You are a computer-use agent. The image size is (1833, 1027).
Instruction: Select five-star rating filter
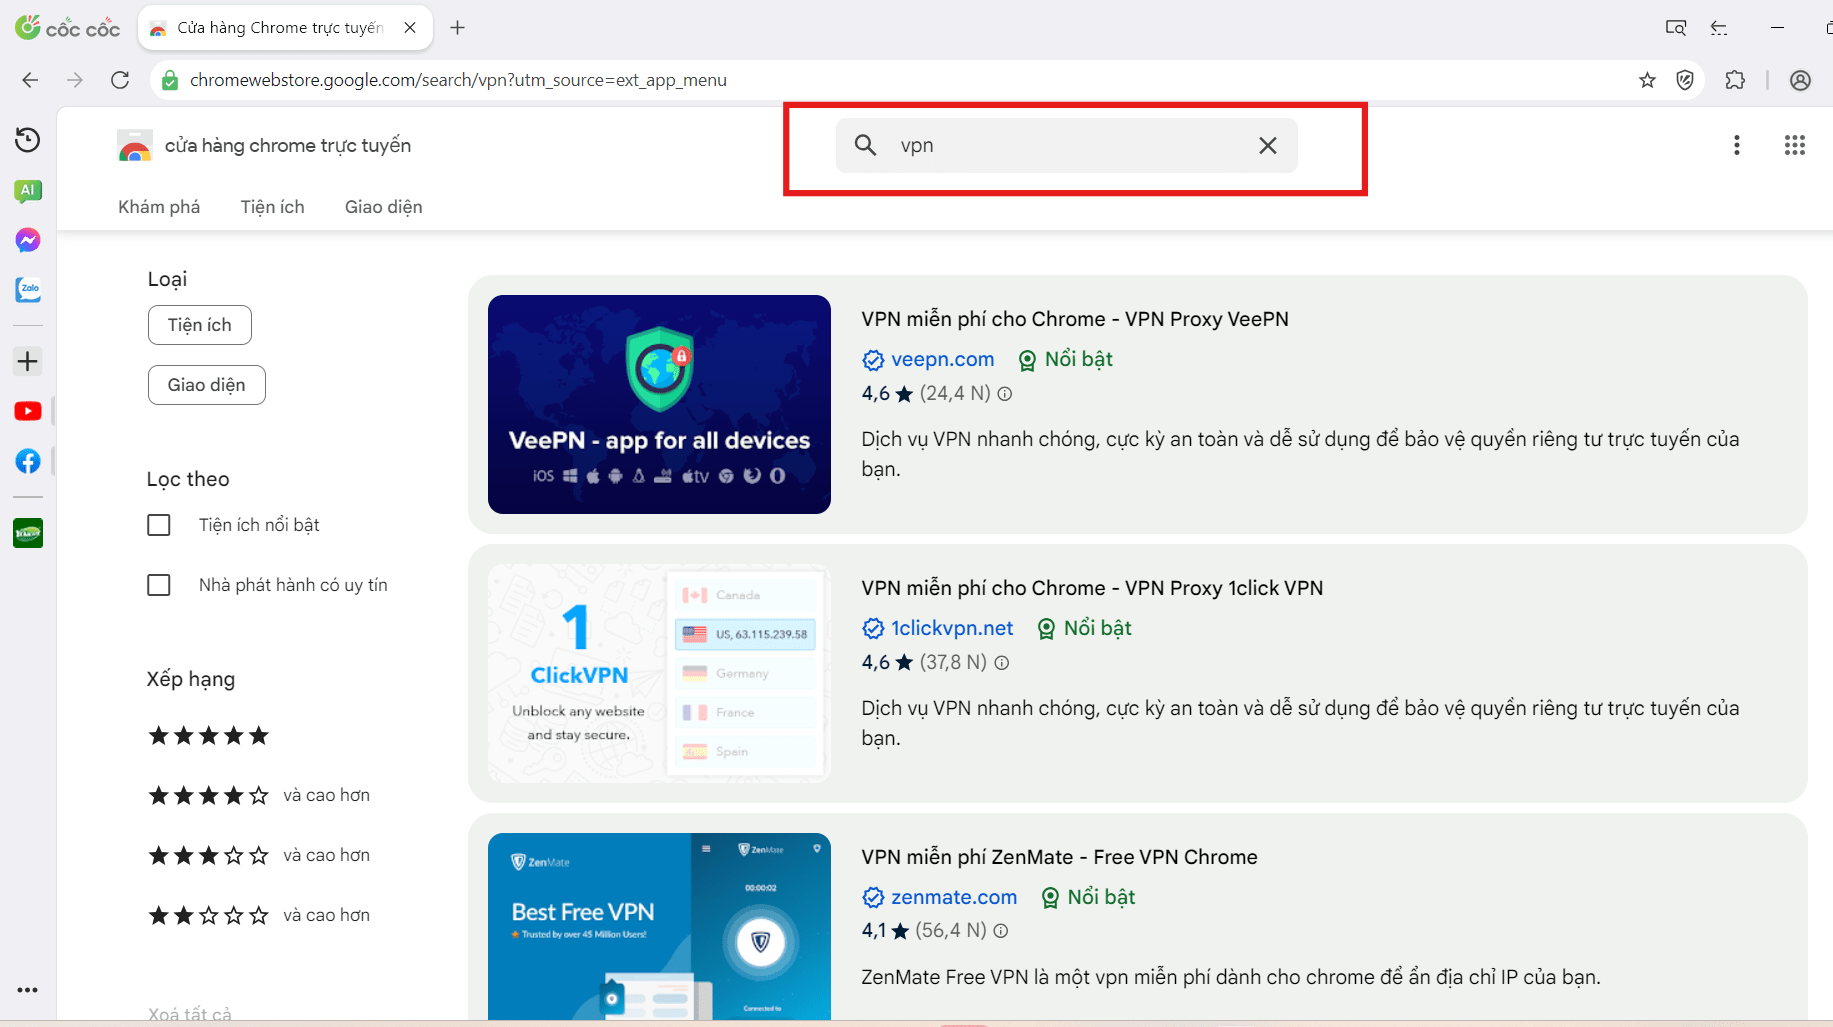click(x=209, y=736)
